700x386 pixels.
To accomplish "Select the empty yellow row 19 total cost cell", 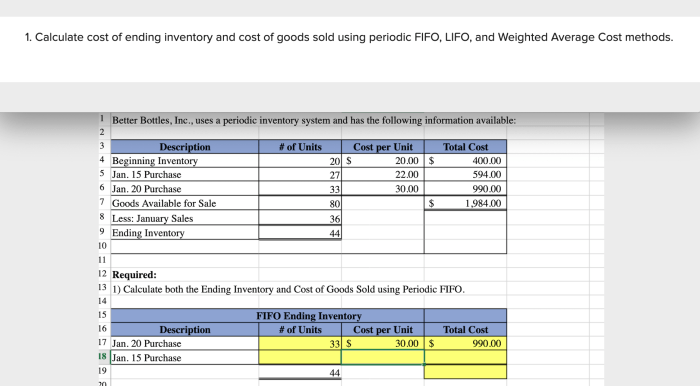I will pyautogui.click(x=465, y=372).
